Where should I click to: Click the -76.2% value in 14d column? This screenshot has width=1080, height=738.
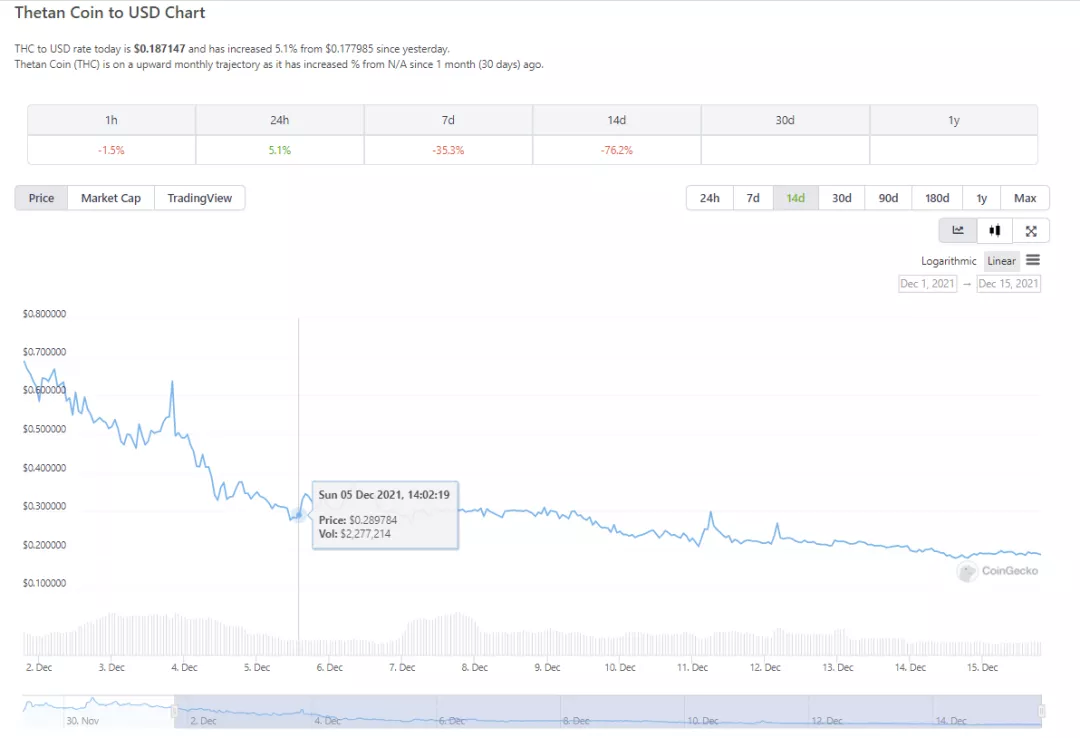pyautogui.click(x=616, y=150)
